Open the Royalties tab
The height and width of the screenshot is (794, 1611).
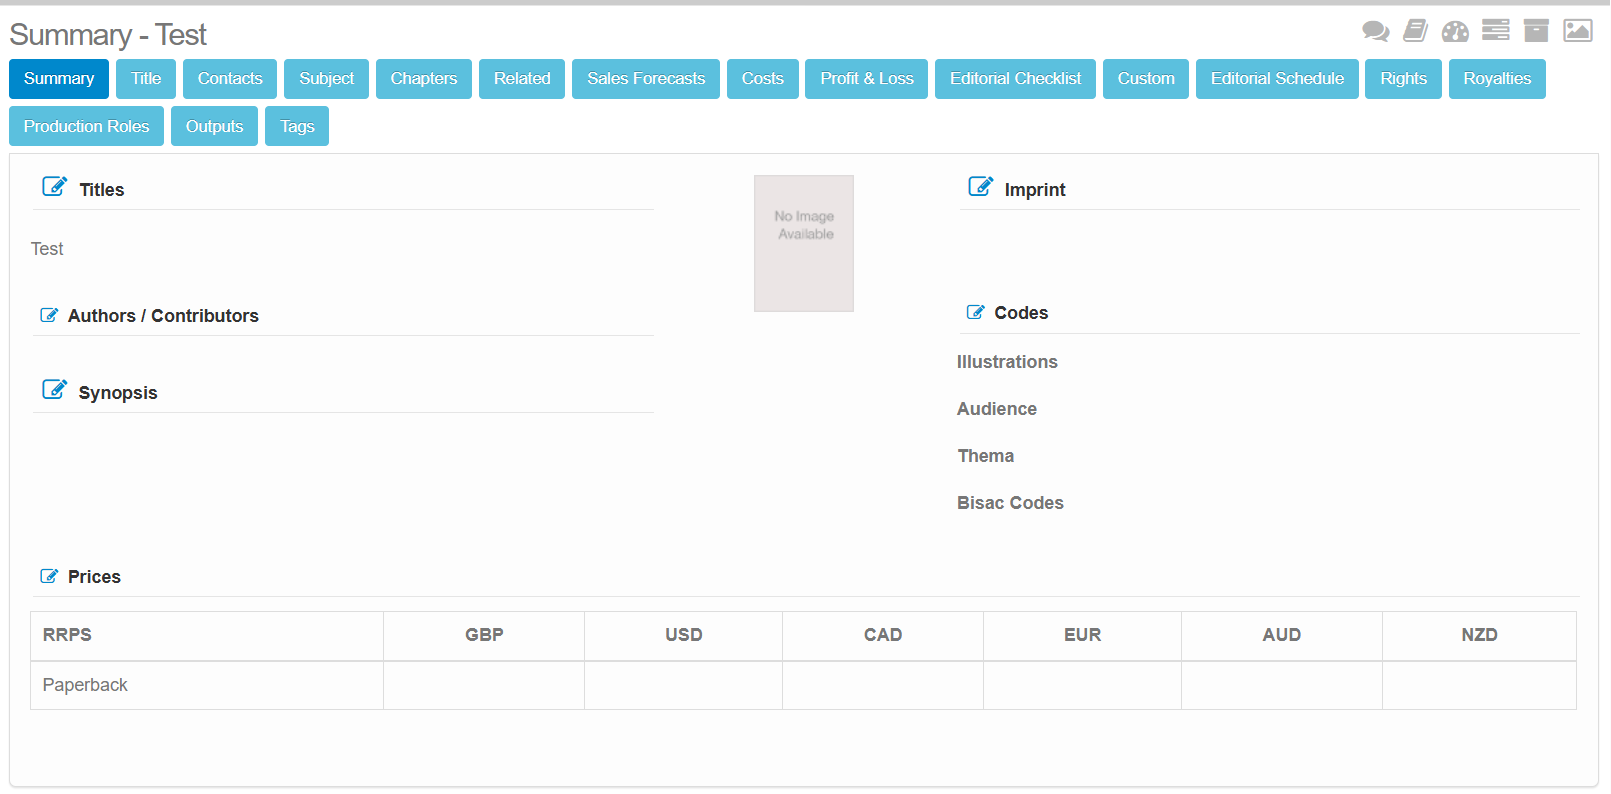(x=1496, y=79)
